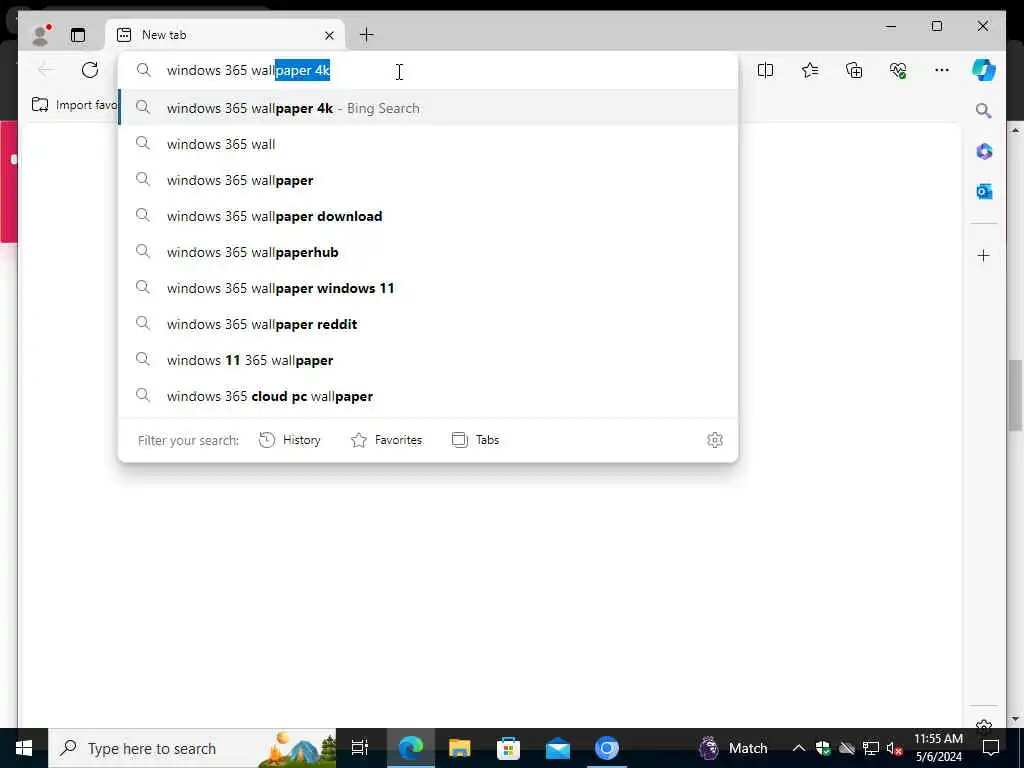The image size is (1024, 768).
Task: Open Browser essentials heart icon
Action: [x=898, y=70]
